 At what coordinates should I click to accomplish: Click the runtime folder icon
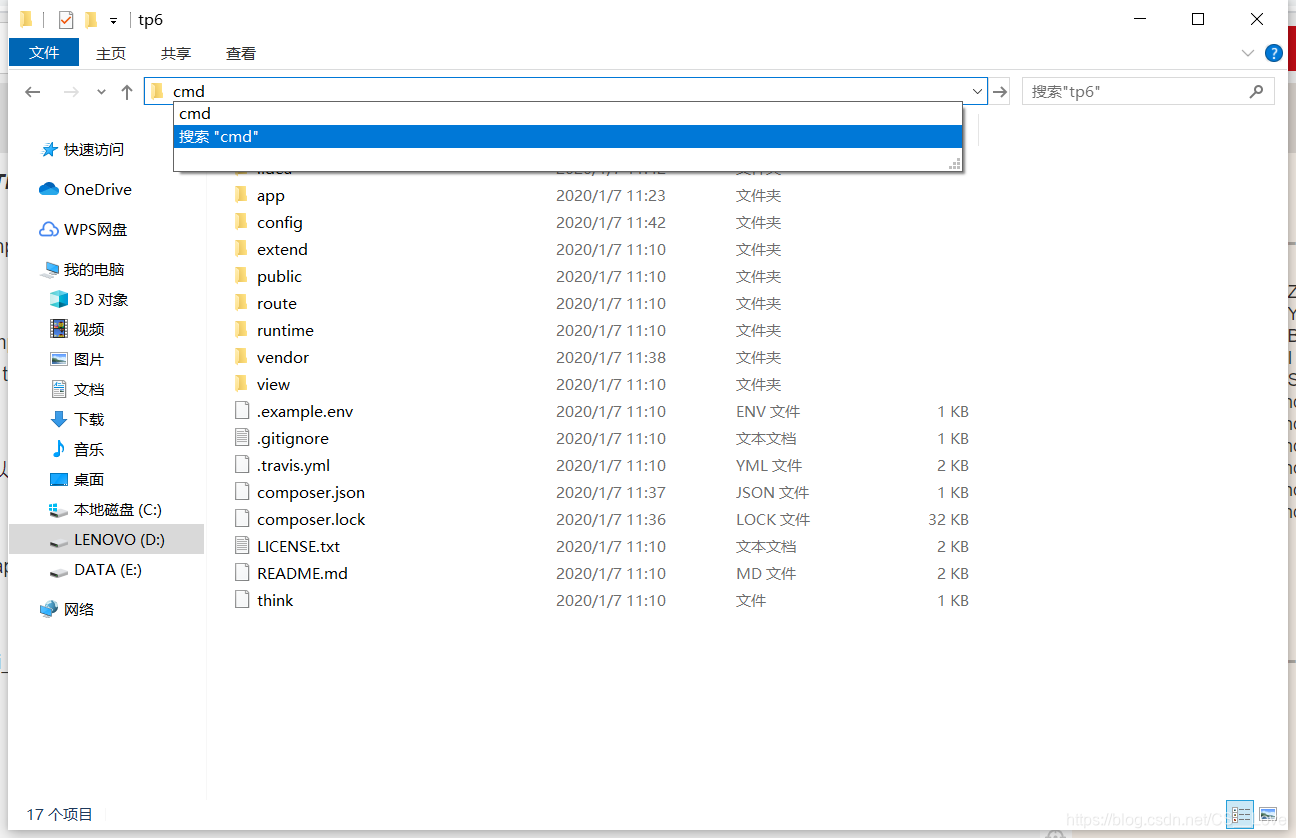click(240, 330)
